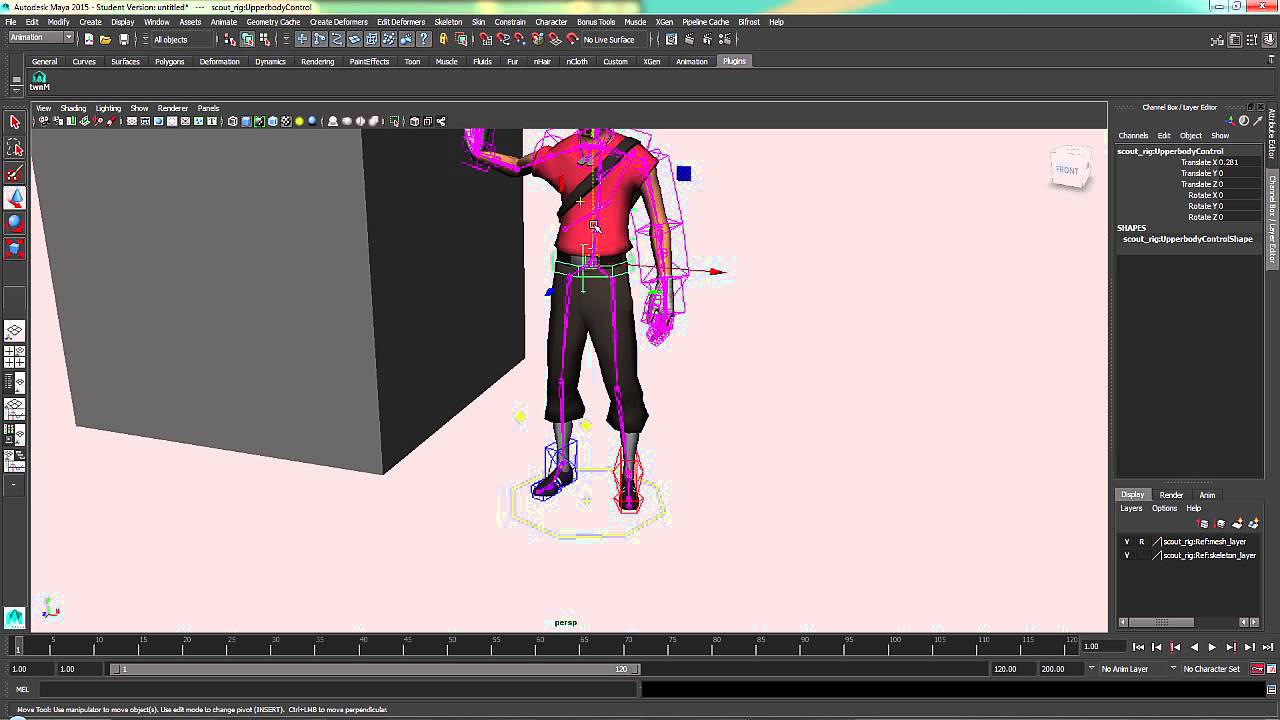Click the Translate X value field

point(1238,162)
